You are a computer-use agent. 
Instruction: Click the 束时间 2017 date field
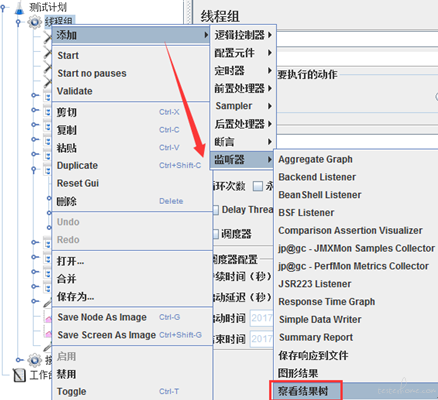point(262,339)
